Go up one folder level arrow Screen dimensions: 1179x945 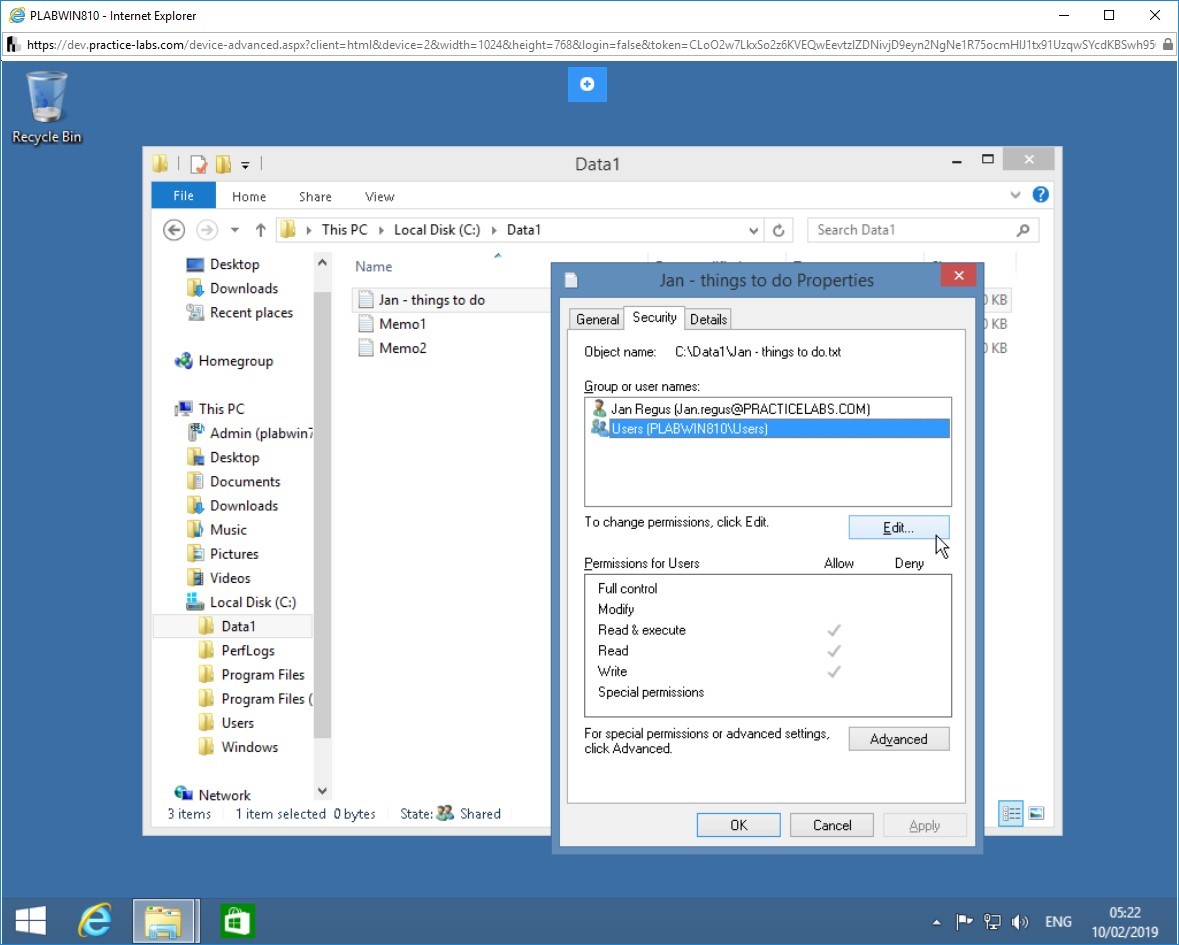(260, 230)
